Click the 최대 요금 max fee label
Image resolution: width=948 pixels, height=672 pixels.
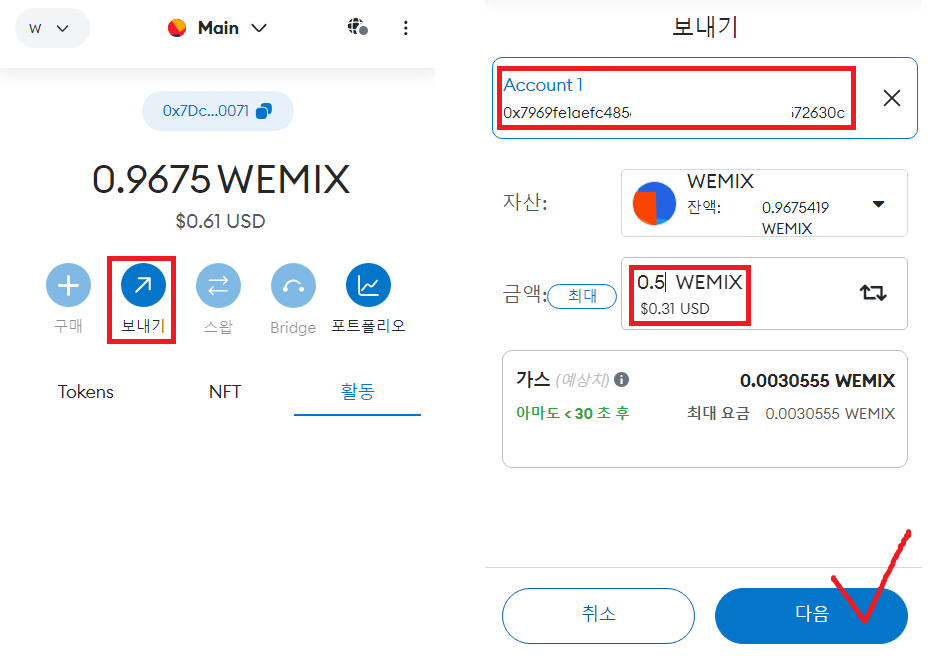(718, 413)
